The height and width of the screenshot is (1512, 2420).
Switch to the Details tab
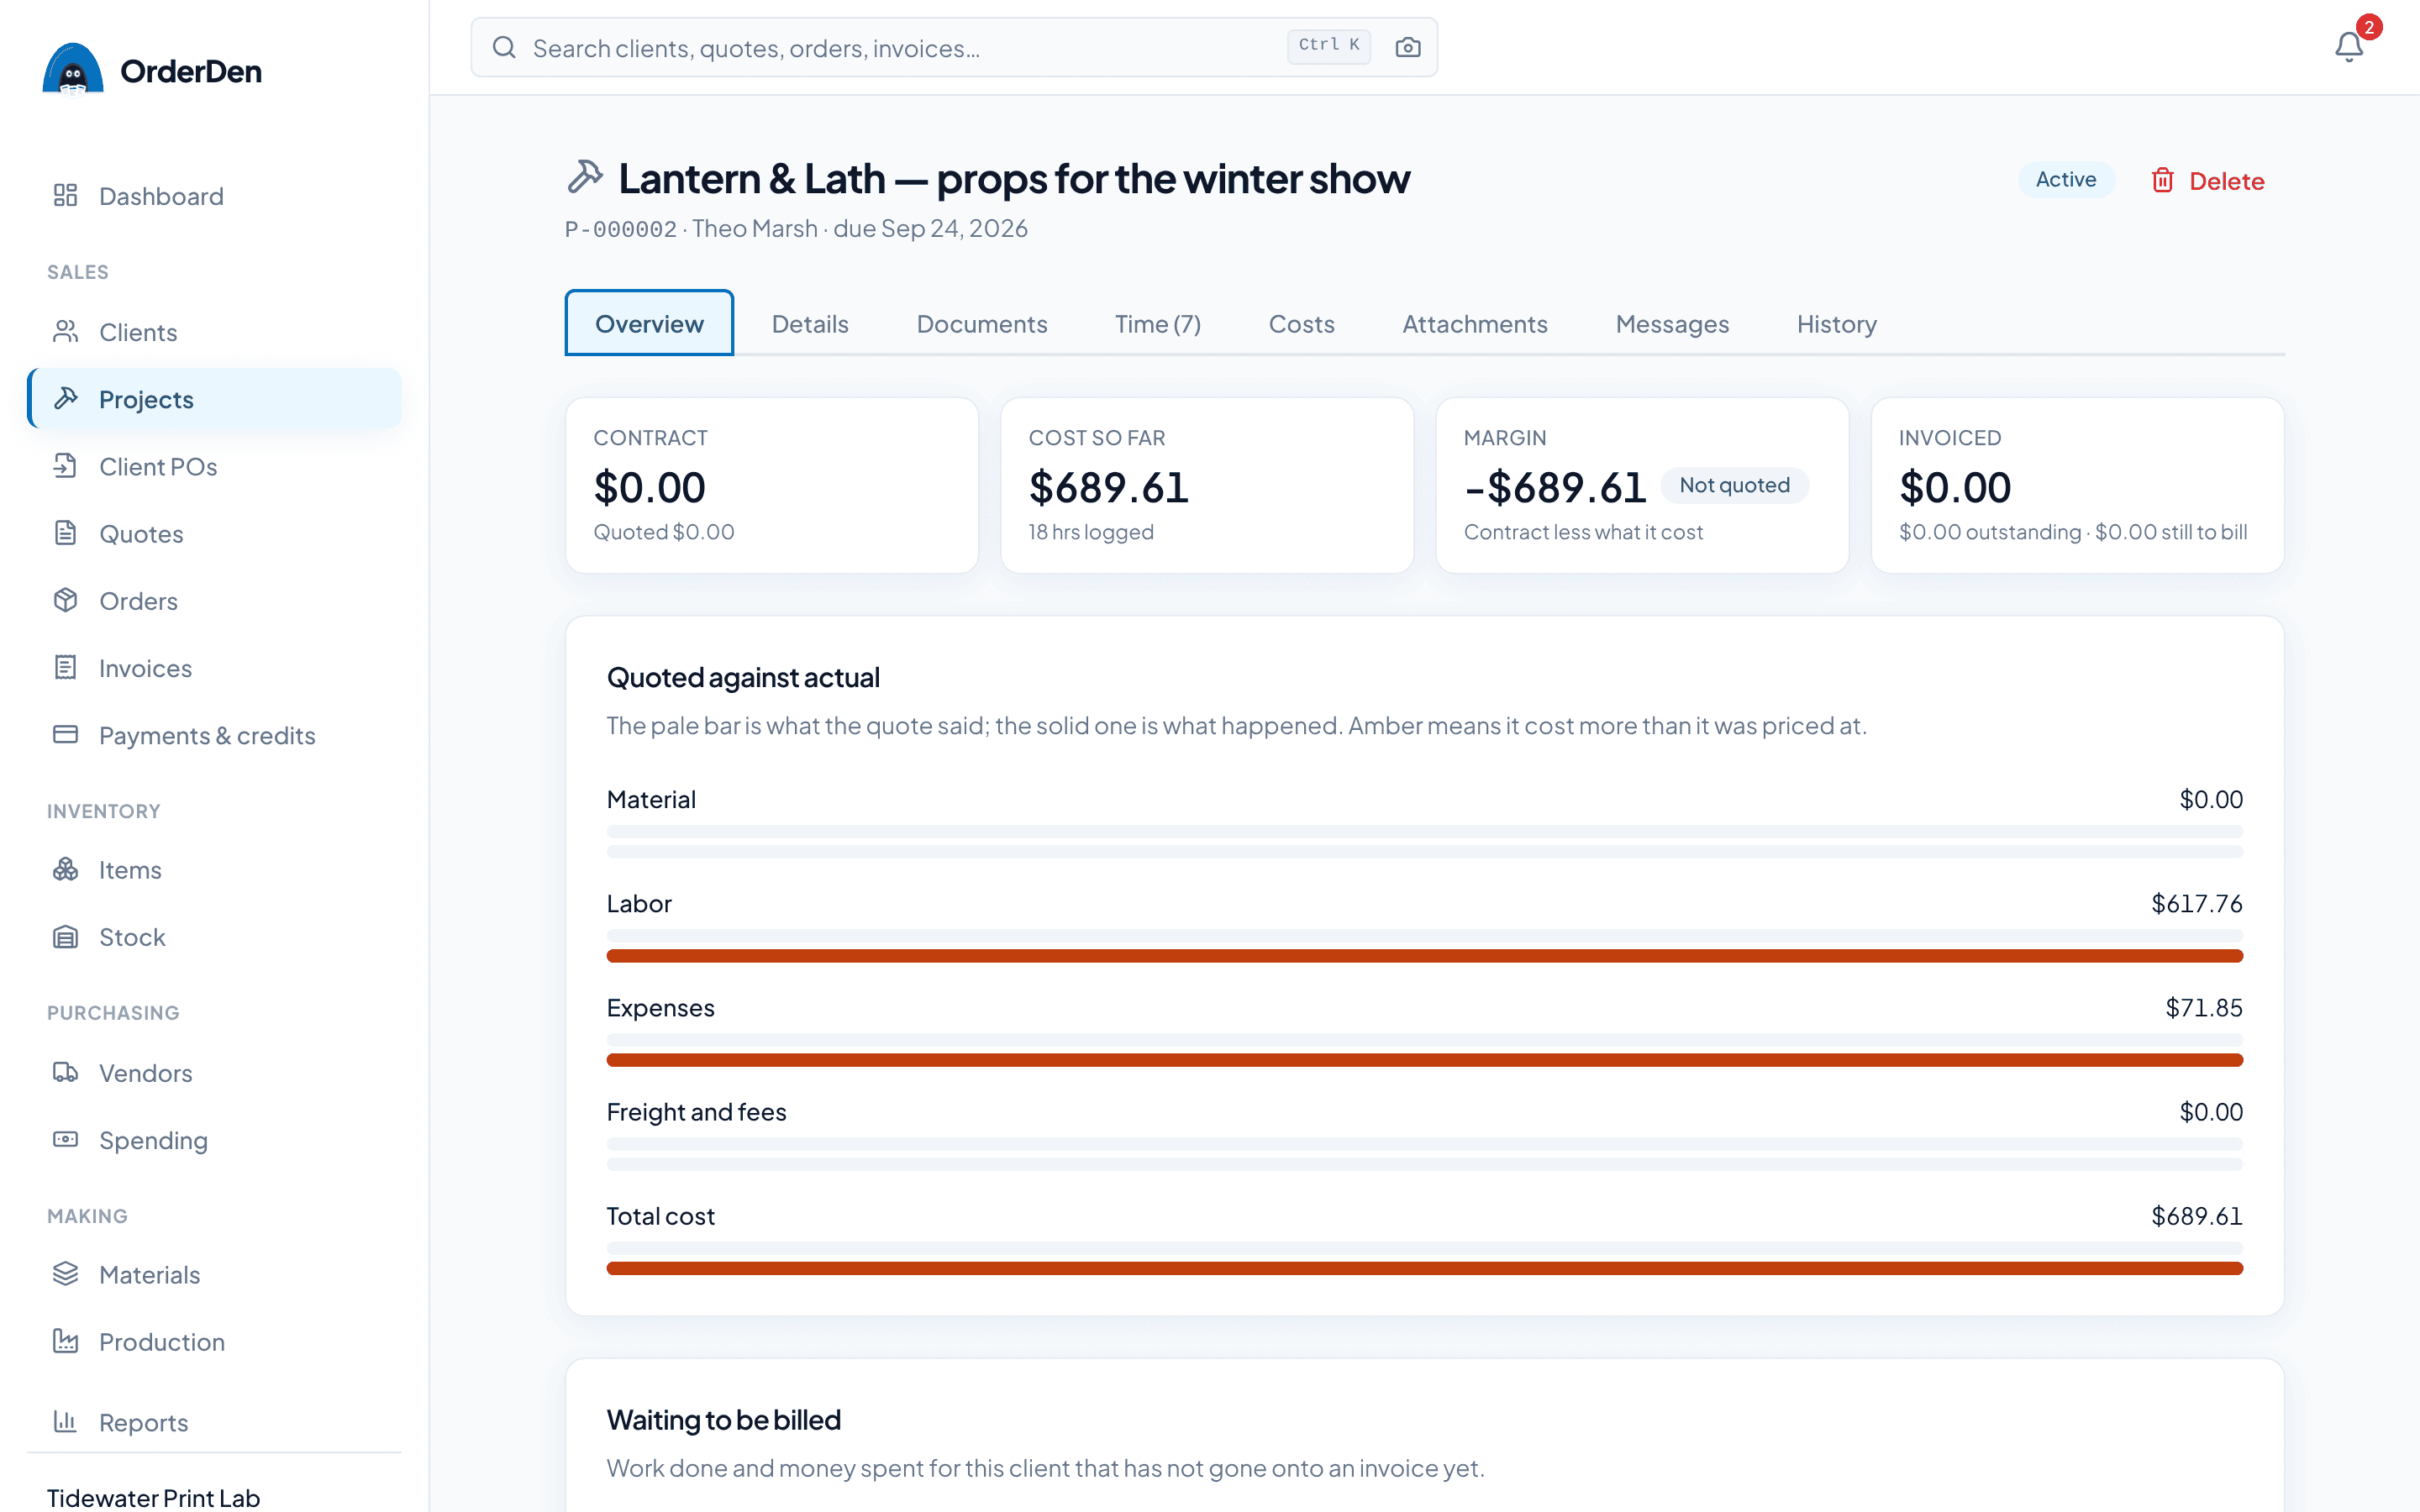[810, 324]
